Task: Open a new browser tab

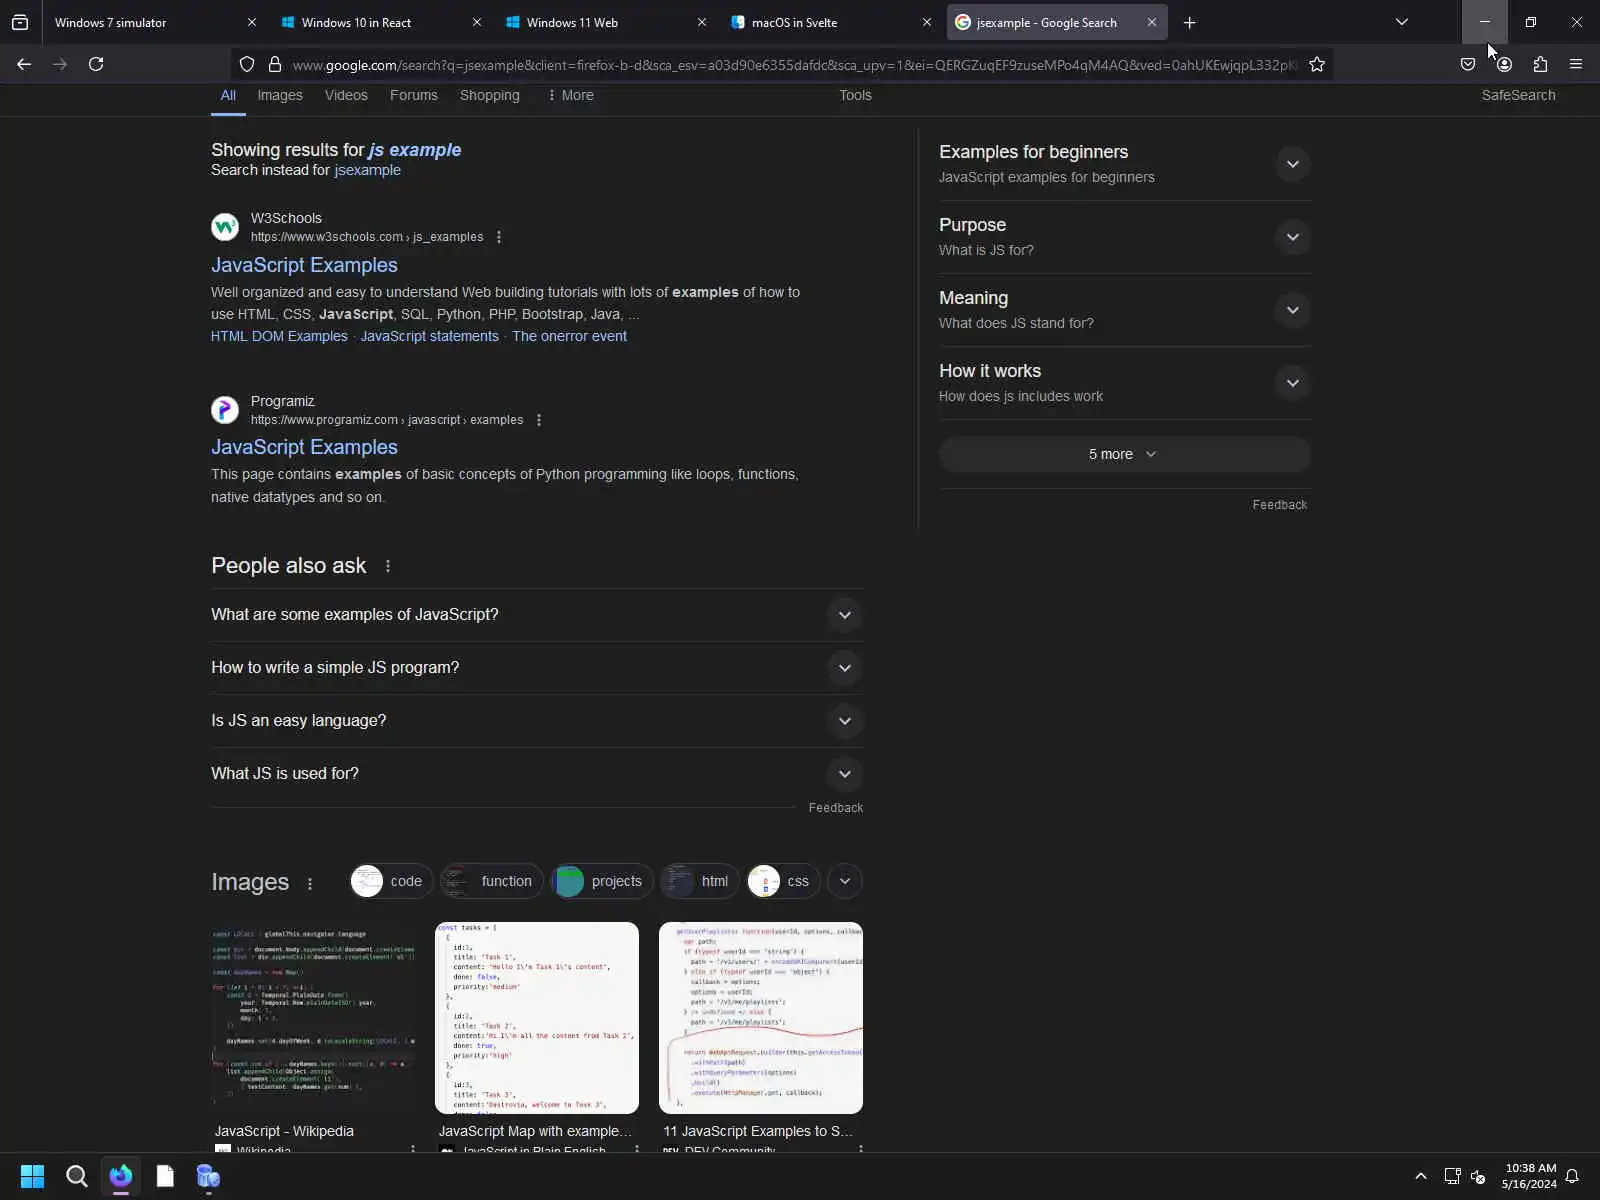Action: [x=1189, y=22]
